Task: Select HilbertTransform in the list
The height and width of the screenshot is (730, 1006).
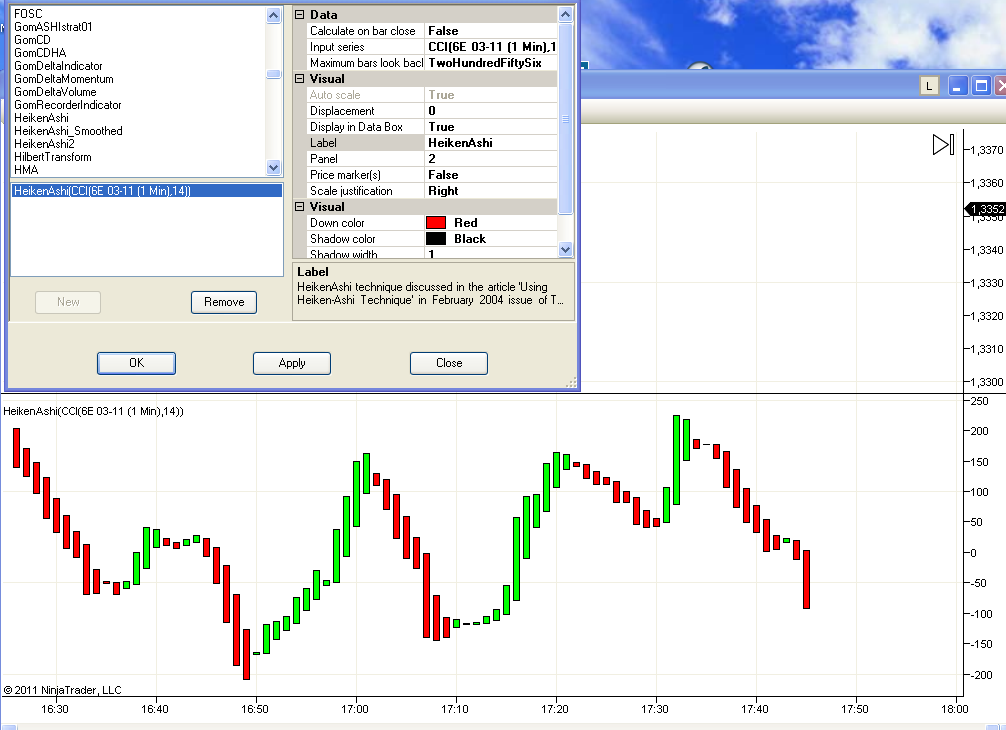Action: click(x=53, y=157)
